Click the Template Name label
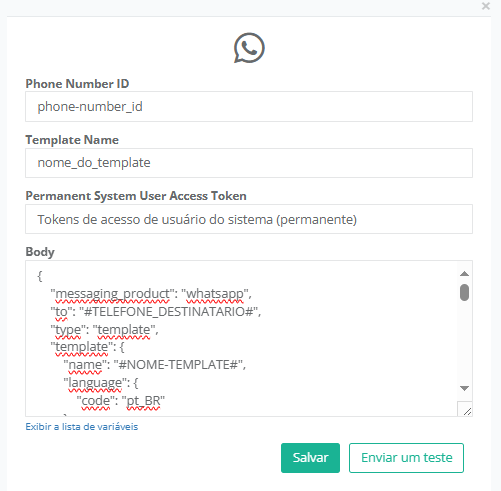 [72, 140]
